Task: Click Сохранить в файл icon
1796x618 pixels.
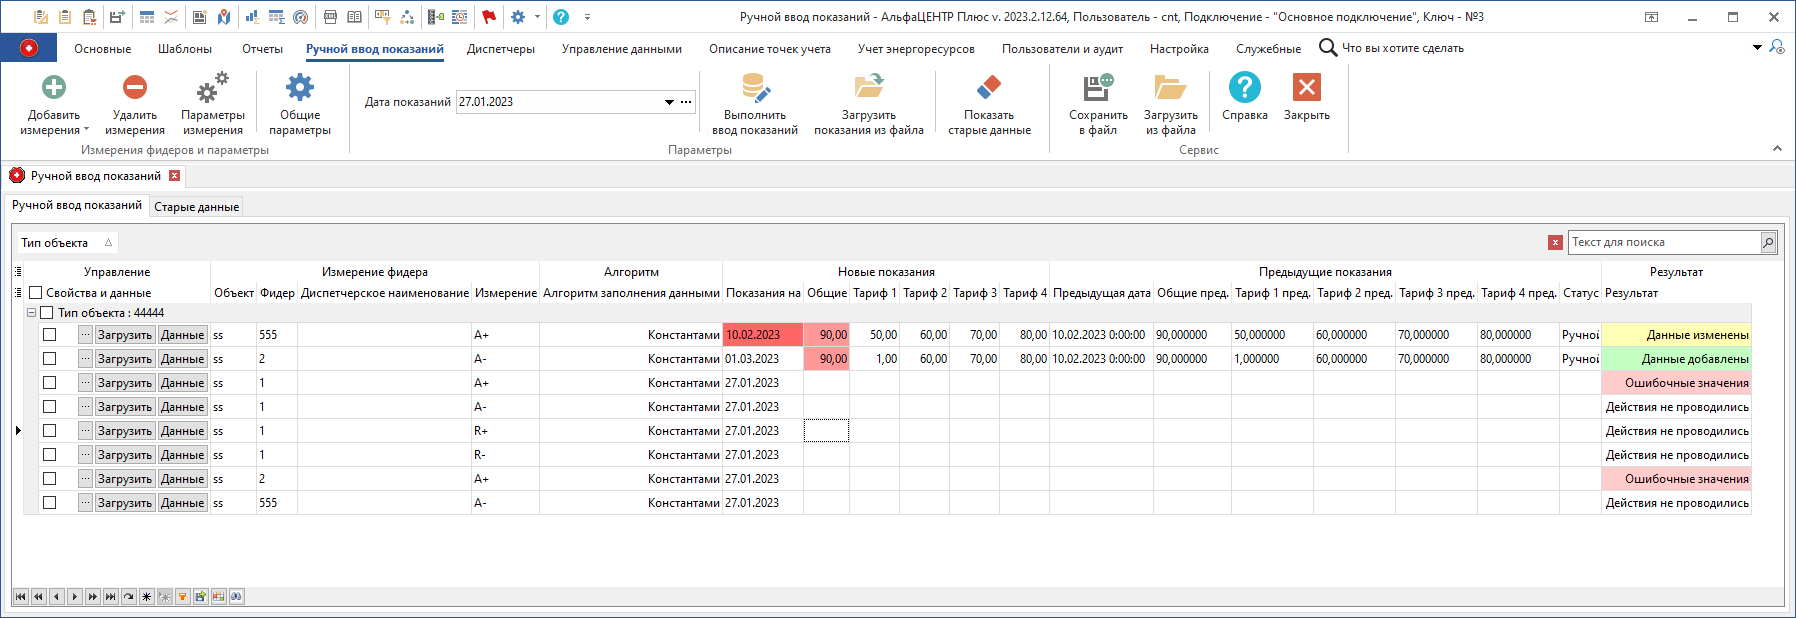Action: 1098,88
